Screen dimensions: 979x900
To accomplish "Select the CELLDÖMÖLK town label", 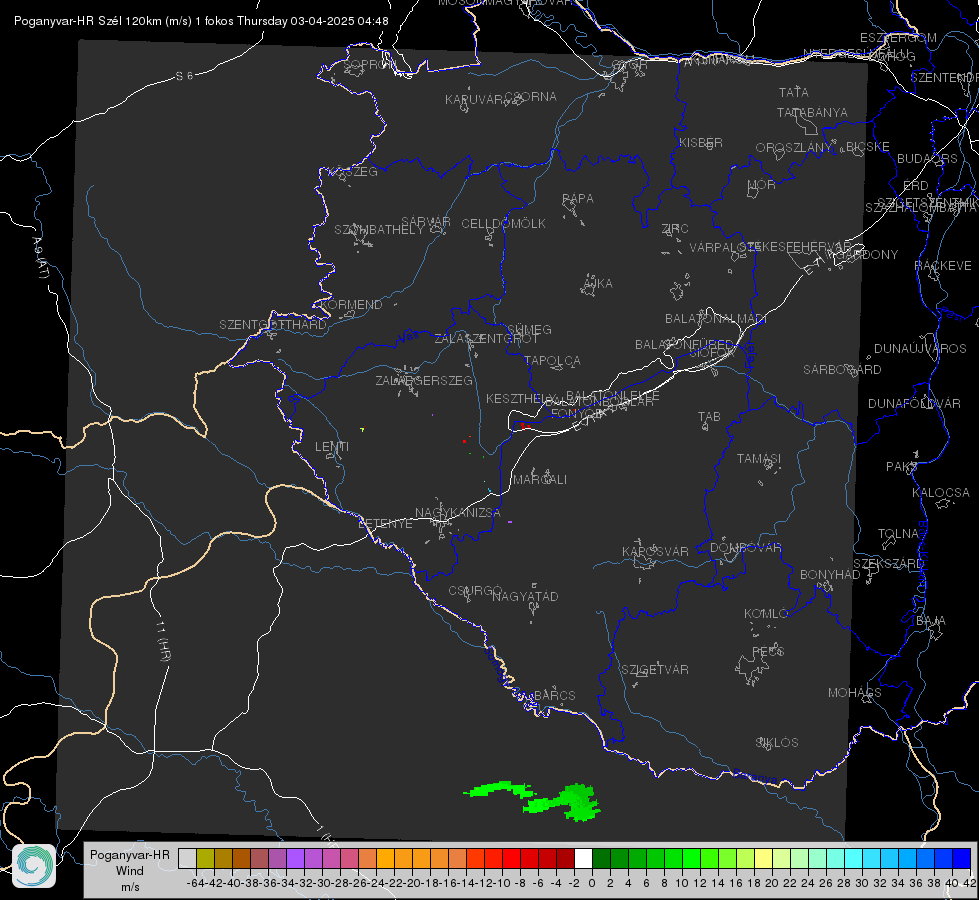I will (x=503, y=224).
